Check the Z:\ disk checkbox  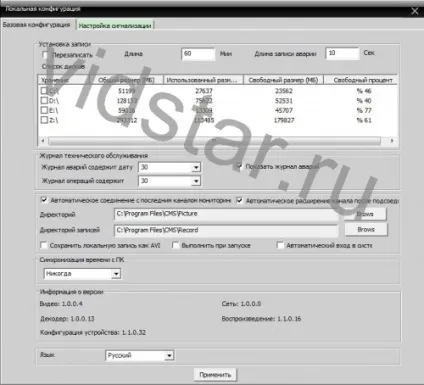point(44,120)
